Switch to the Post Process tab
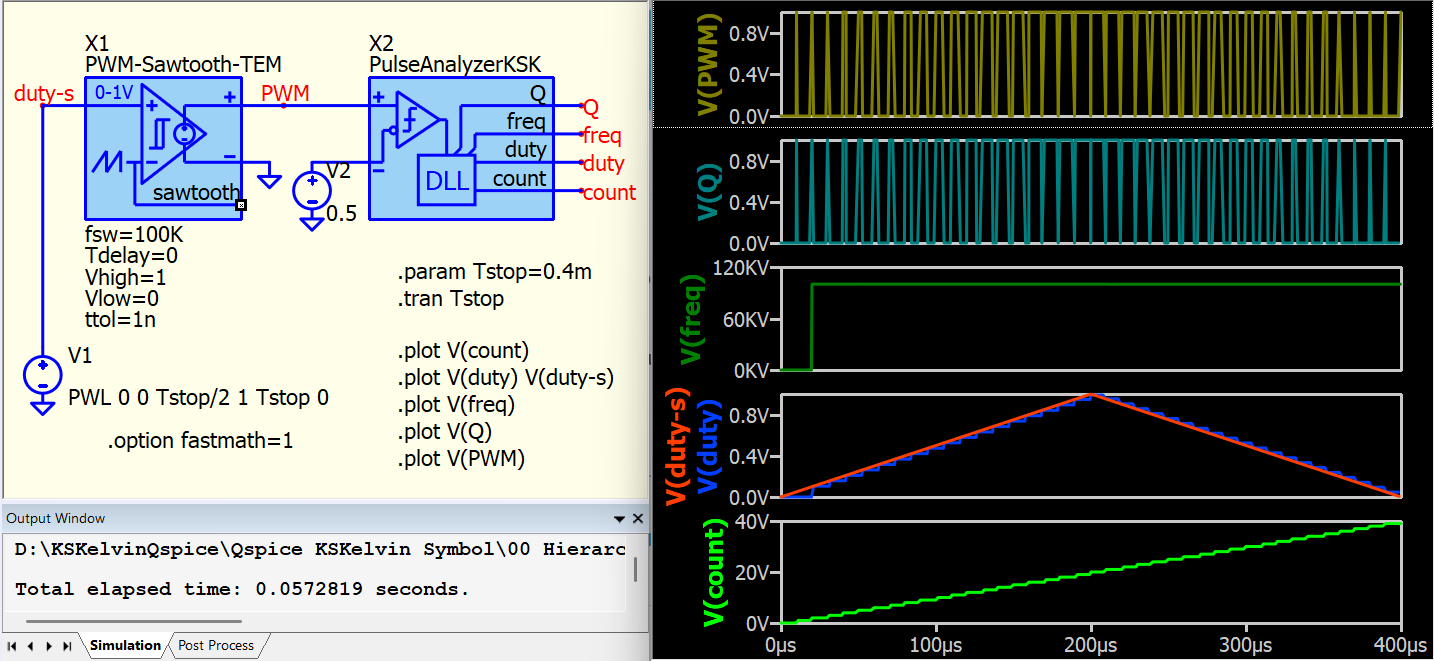The height and width of the screenshot is (661, 1434). click(216, 646)
